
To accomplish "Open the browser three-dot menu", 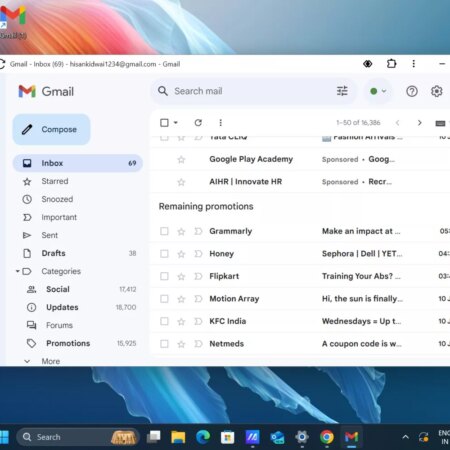I will click(414, 63).
